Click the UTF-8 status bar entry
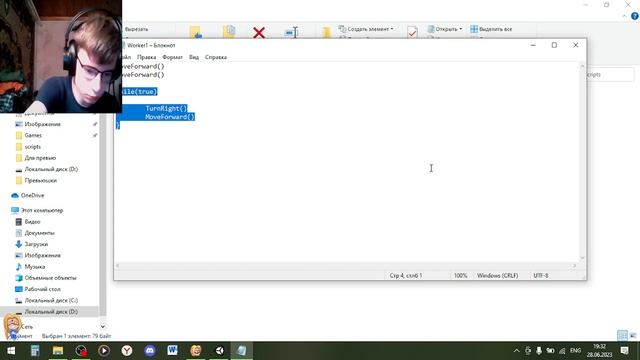The height and width of the screenshot is (360, 640). point(541,276)
